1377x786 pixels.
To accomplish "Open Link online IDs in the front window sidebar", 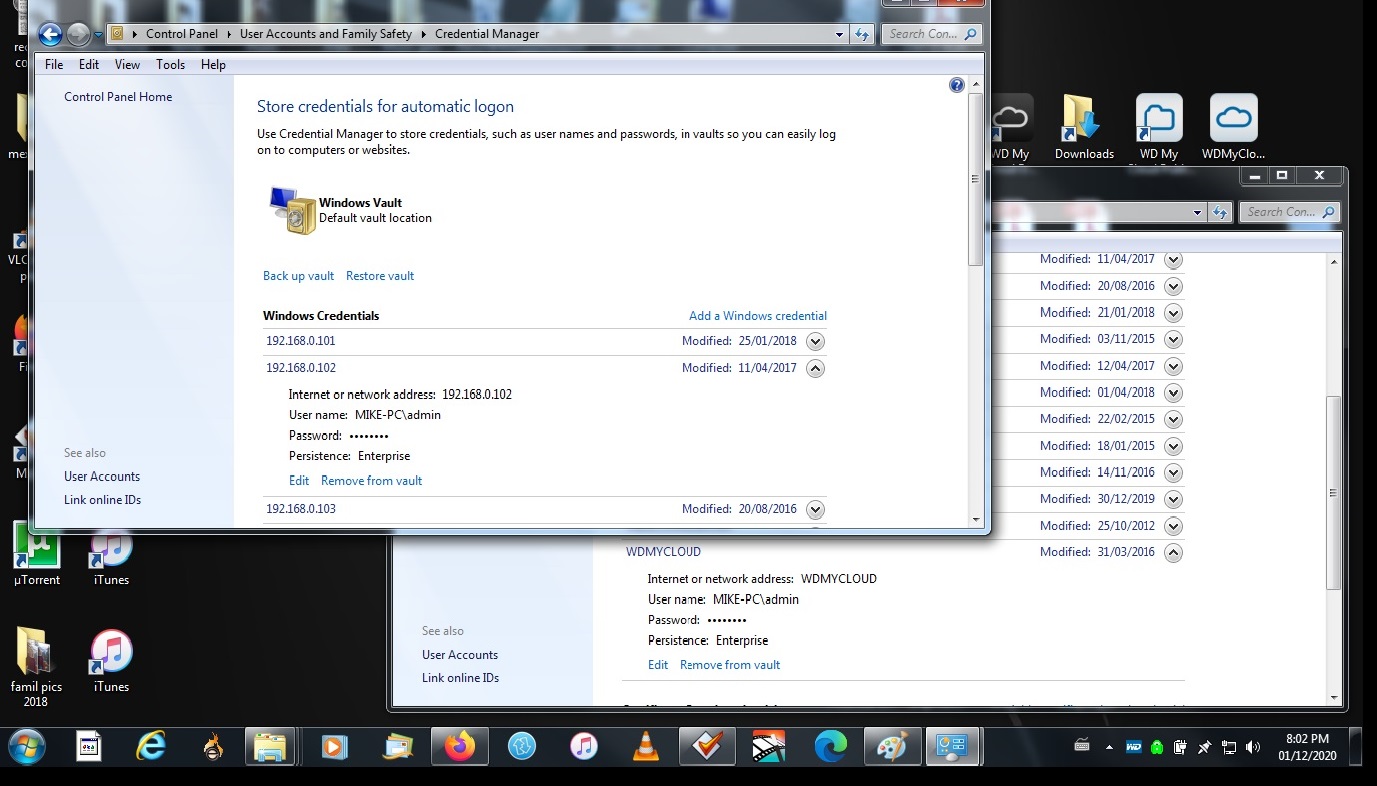I will [102, 500].
